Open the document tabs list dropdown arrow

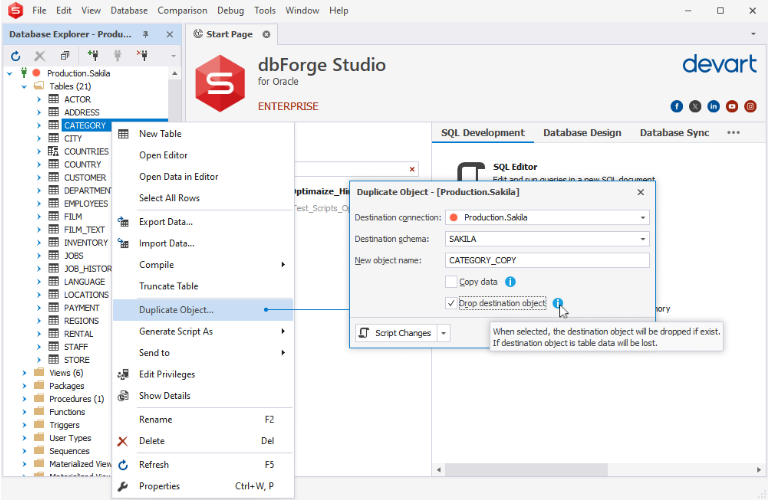tap(753, 34)
